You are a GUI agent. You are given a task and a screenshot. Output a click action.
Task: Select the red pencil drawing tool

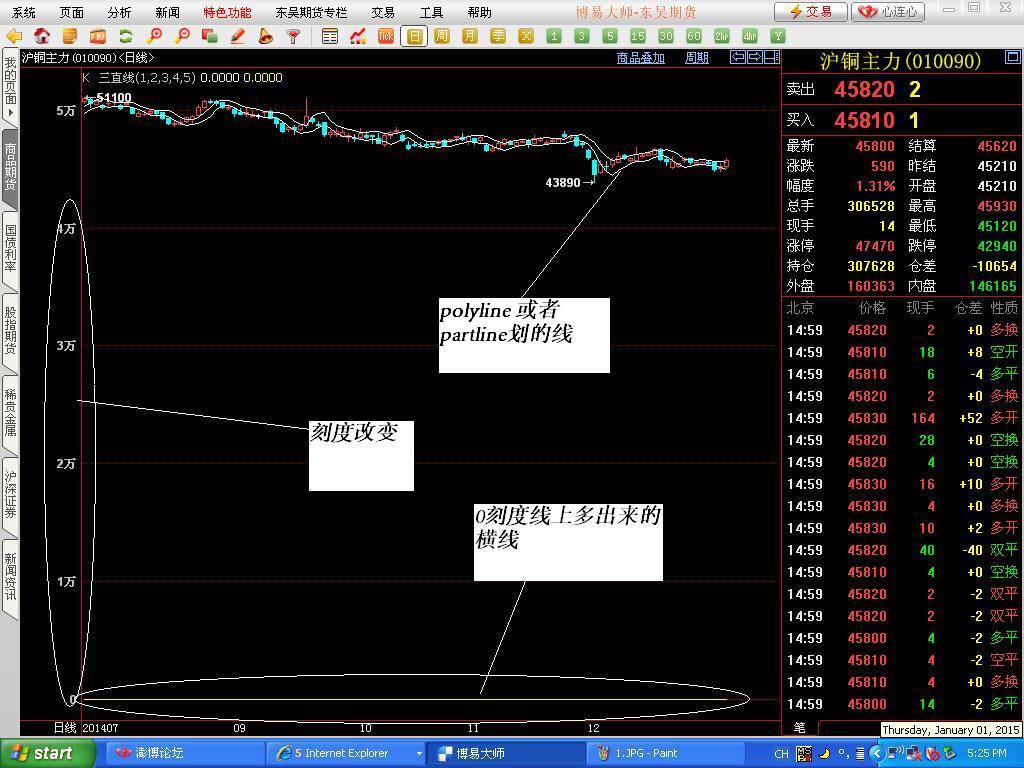tap(238, 36)
